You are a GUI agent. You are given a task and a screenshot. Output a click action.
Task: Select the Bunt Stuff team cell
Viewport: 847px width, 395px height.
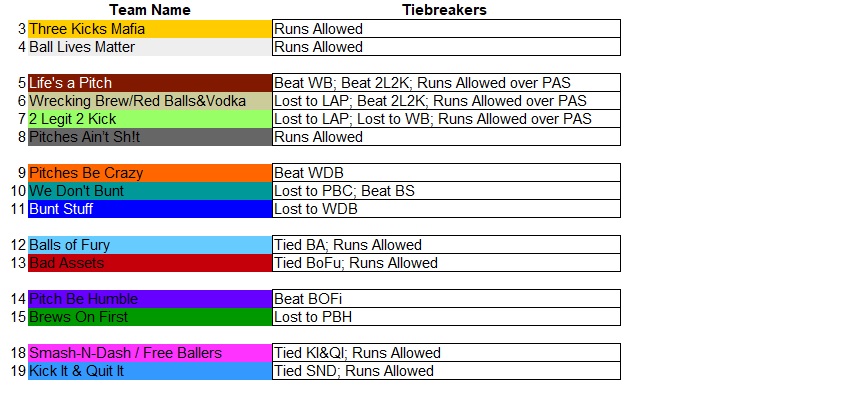[x=150, y=209]
